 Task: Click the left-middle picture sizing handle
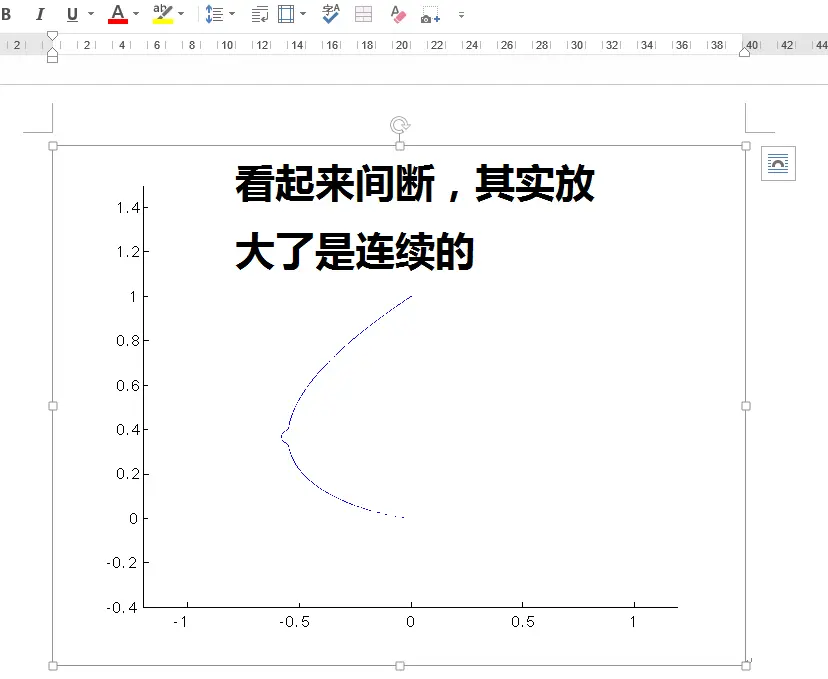pyautogui.click(x=53, y=405)
